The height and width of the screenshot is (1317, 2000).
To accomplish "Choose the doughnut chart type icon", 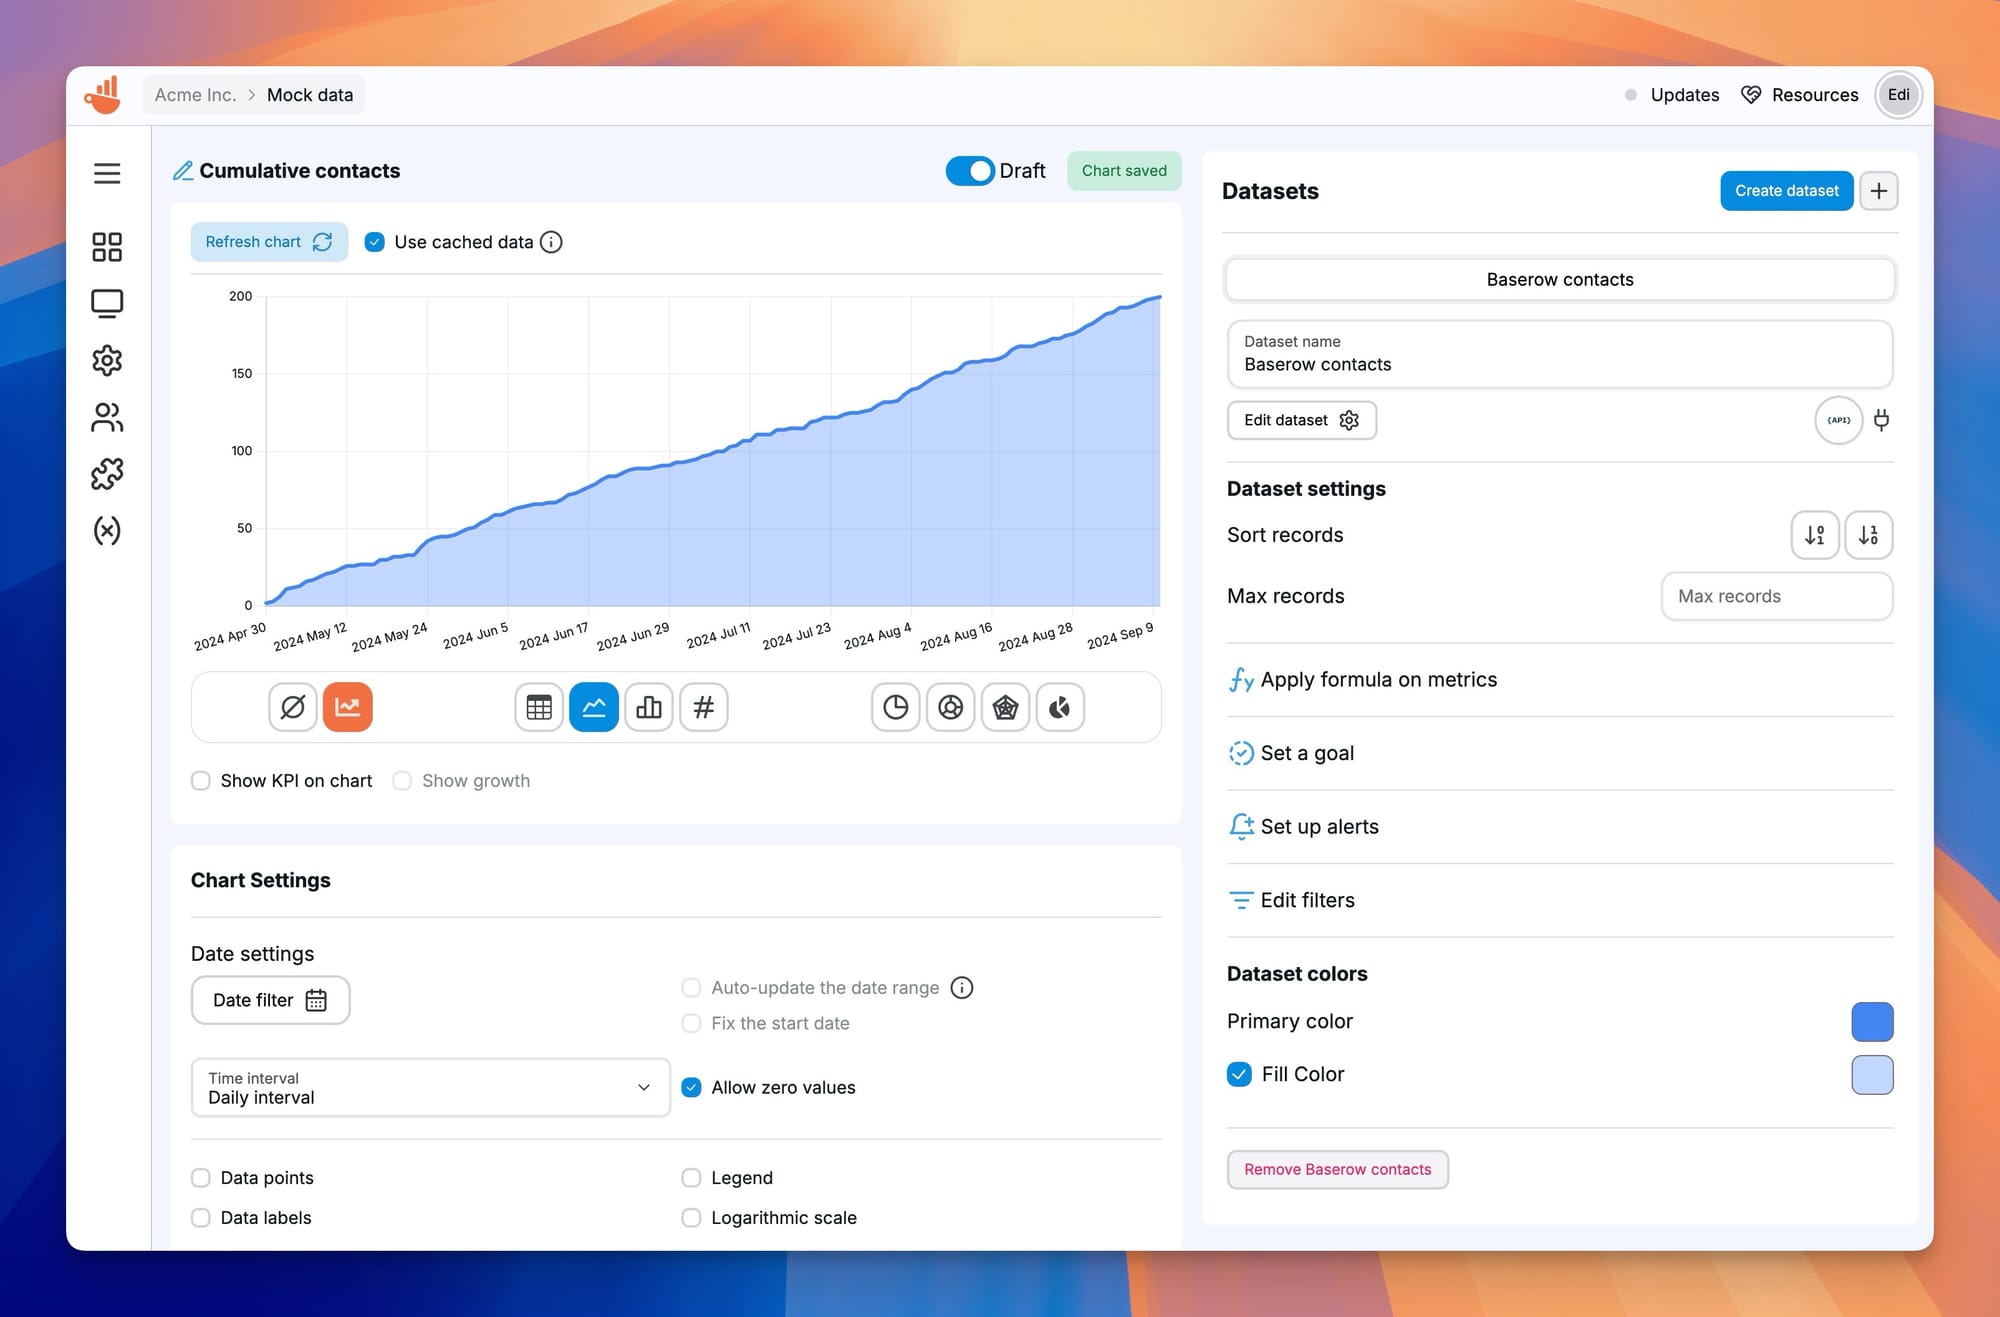I will (950, 707).
